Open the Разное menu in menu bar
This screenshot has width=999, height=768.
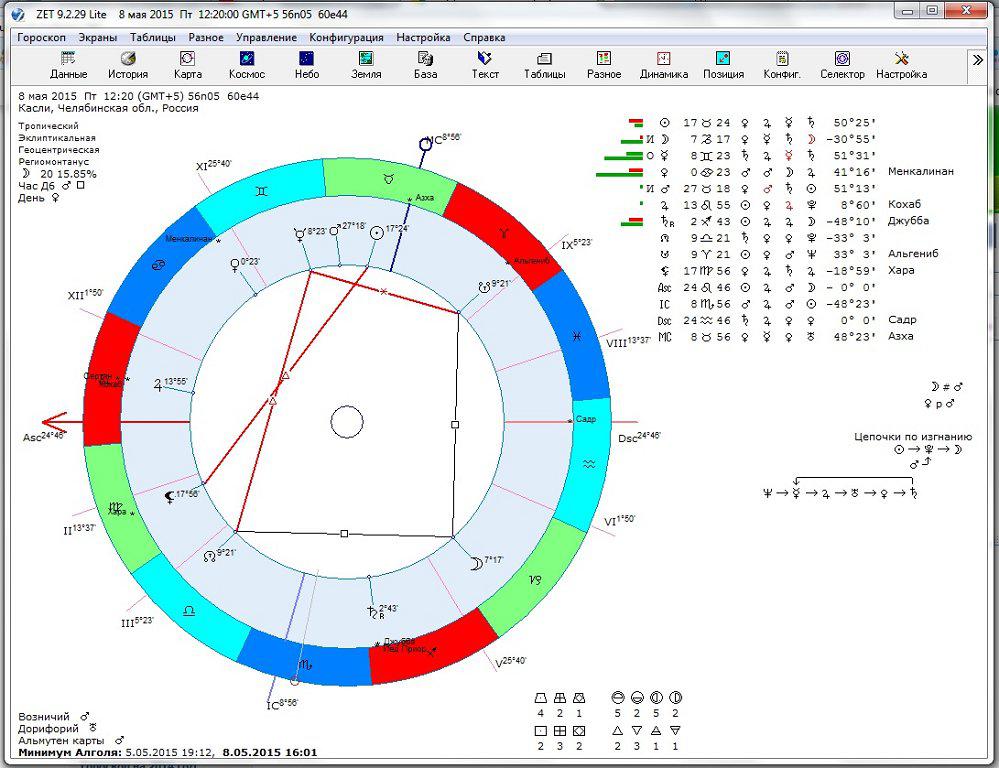(206, 38)
